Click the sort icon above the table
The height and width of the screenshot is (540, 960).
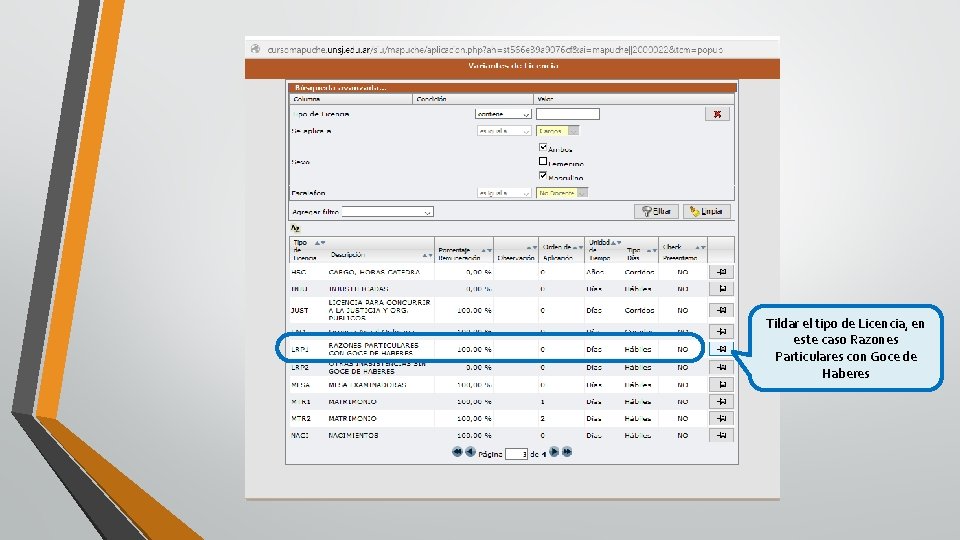(295, 228)
